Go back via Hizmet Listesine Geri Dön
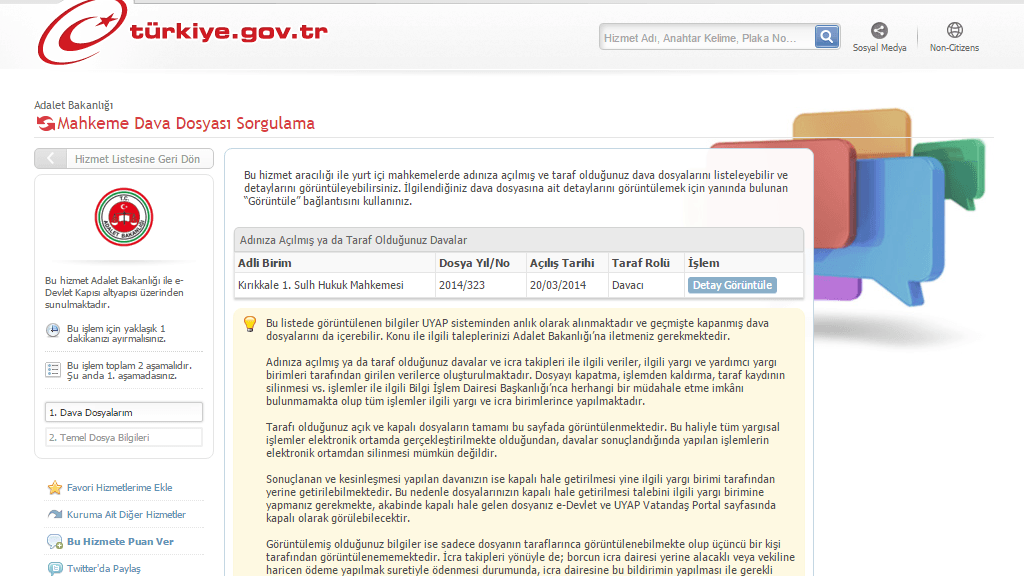The width and height of the screenshot is (1024, 576). [124, 159]
